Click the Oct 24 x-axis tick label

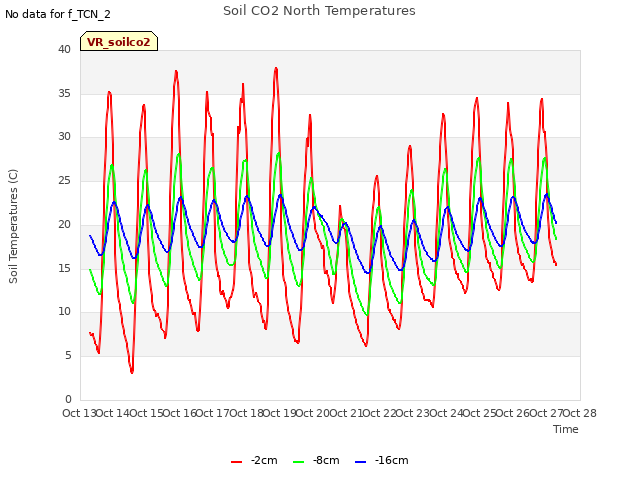446,413
